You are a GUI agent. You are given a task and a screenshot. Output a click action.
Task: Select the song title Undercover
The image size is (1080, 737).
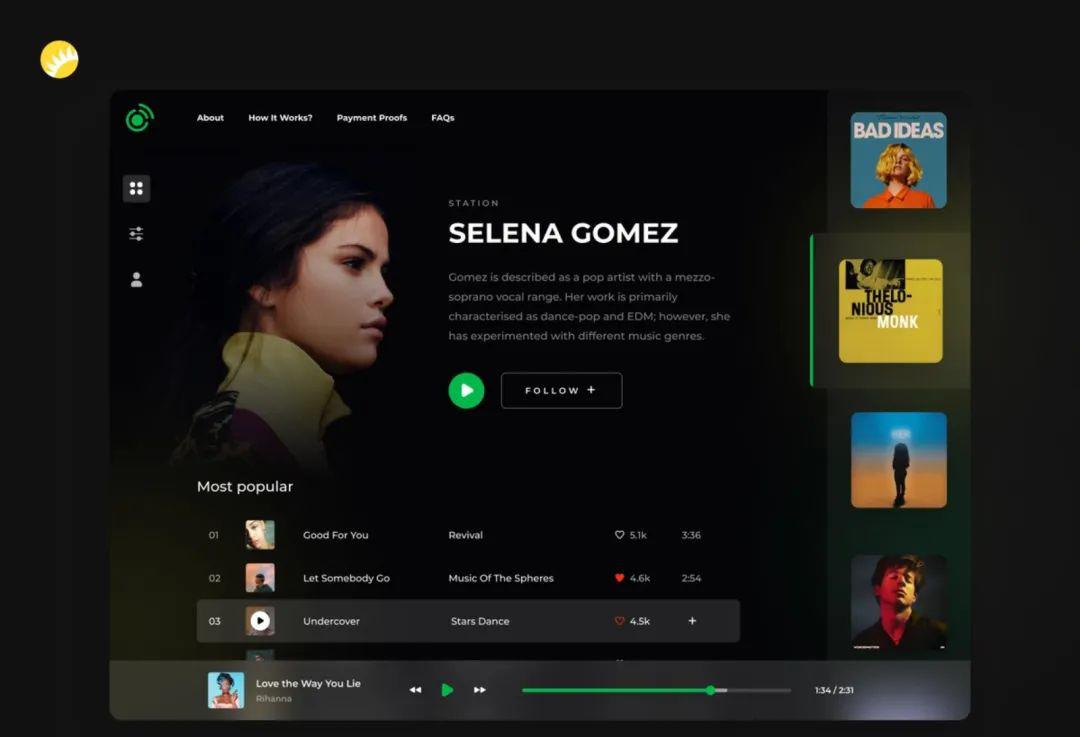[x=331, y=621]
